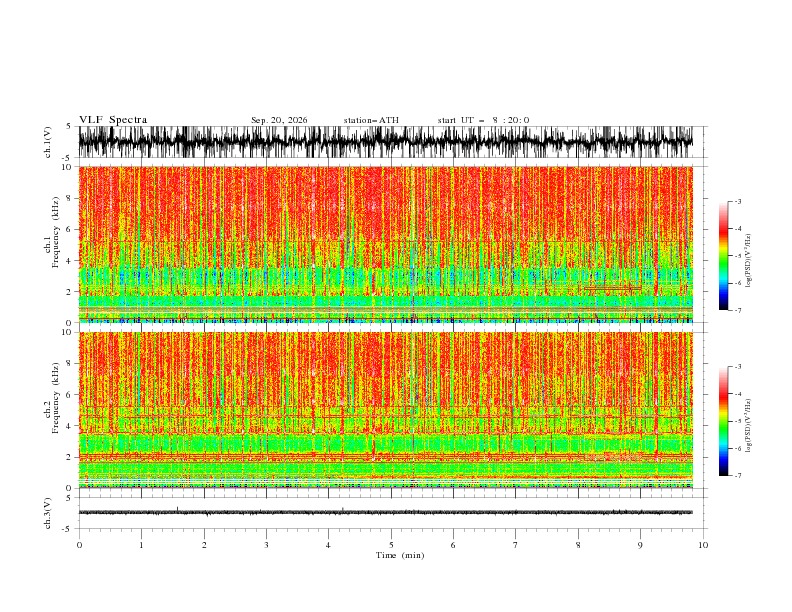Viewport: 792px width, 612px height.
Task: Click the 4 kHz tick of ch.2 spectrogram
Action: click(x=69, y=426)
